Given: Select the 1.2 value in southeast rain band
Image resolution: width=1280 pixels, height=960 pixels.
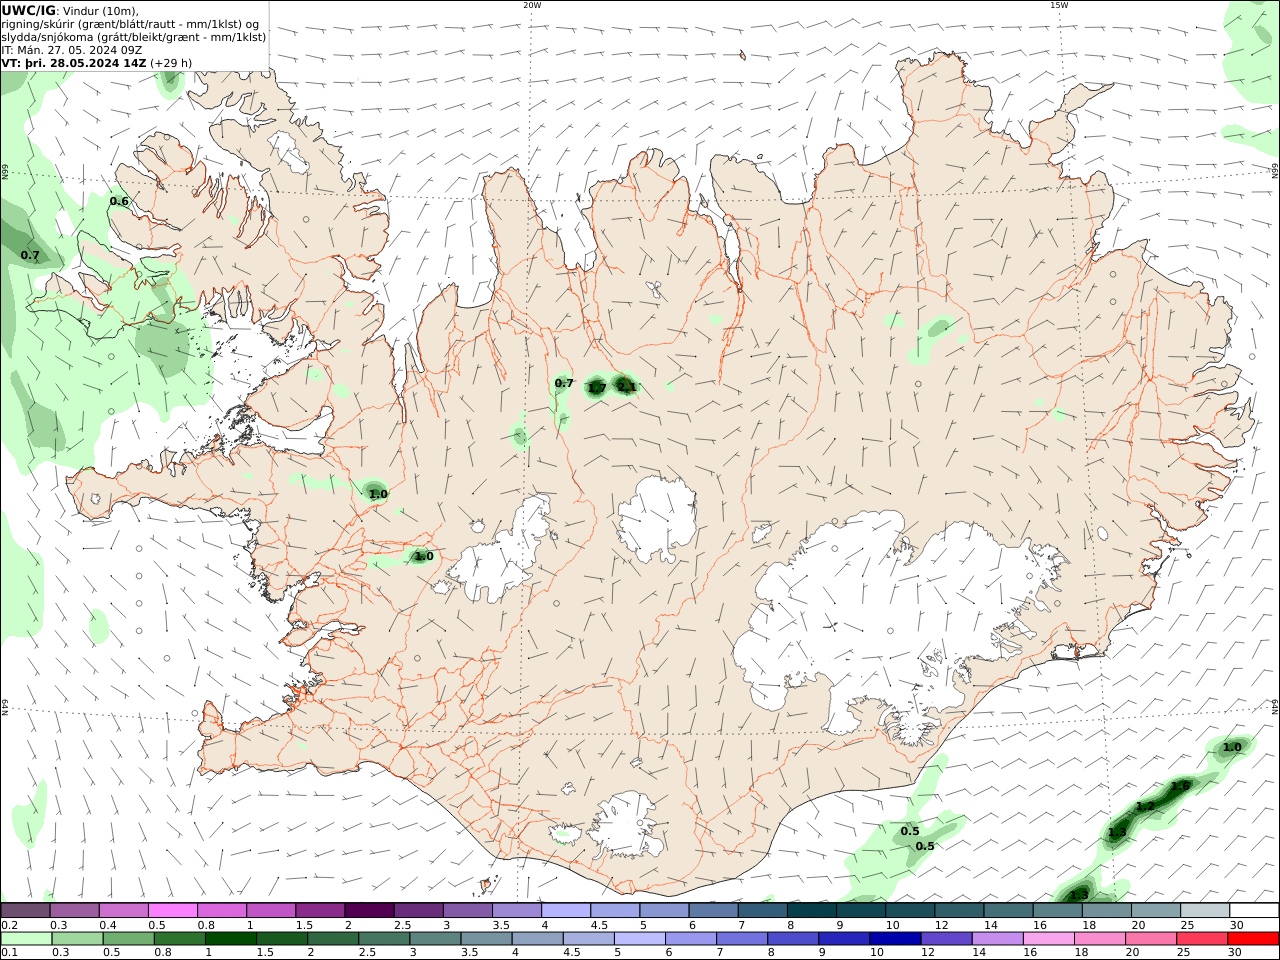Looking at the screenshot, I should tap(1146, 806).
